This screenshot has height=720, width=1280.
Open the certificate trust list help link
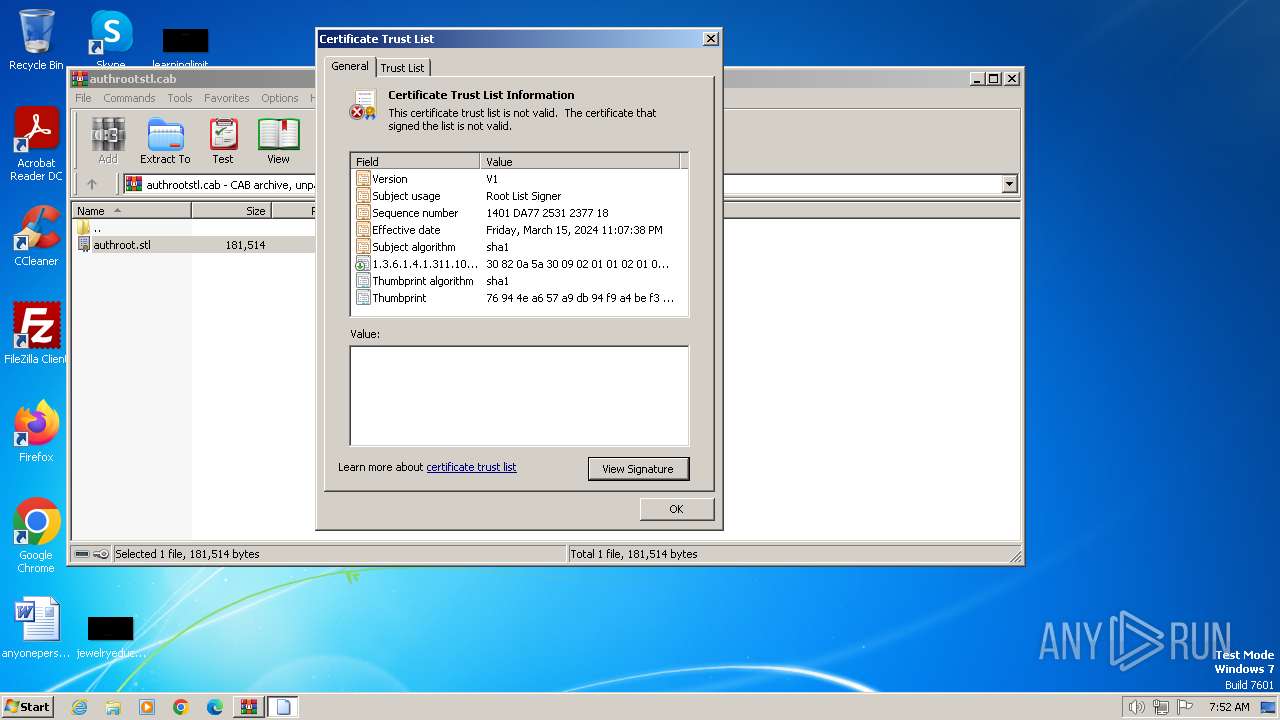(x=471, y=467)
